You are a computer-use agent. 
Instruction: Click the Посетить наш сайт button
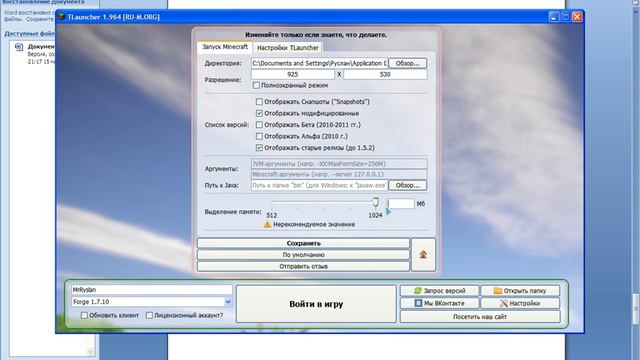480,316
